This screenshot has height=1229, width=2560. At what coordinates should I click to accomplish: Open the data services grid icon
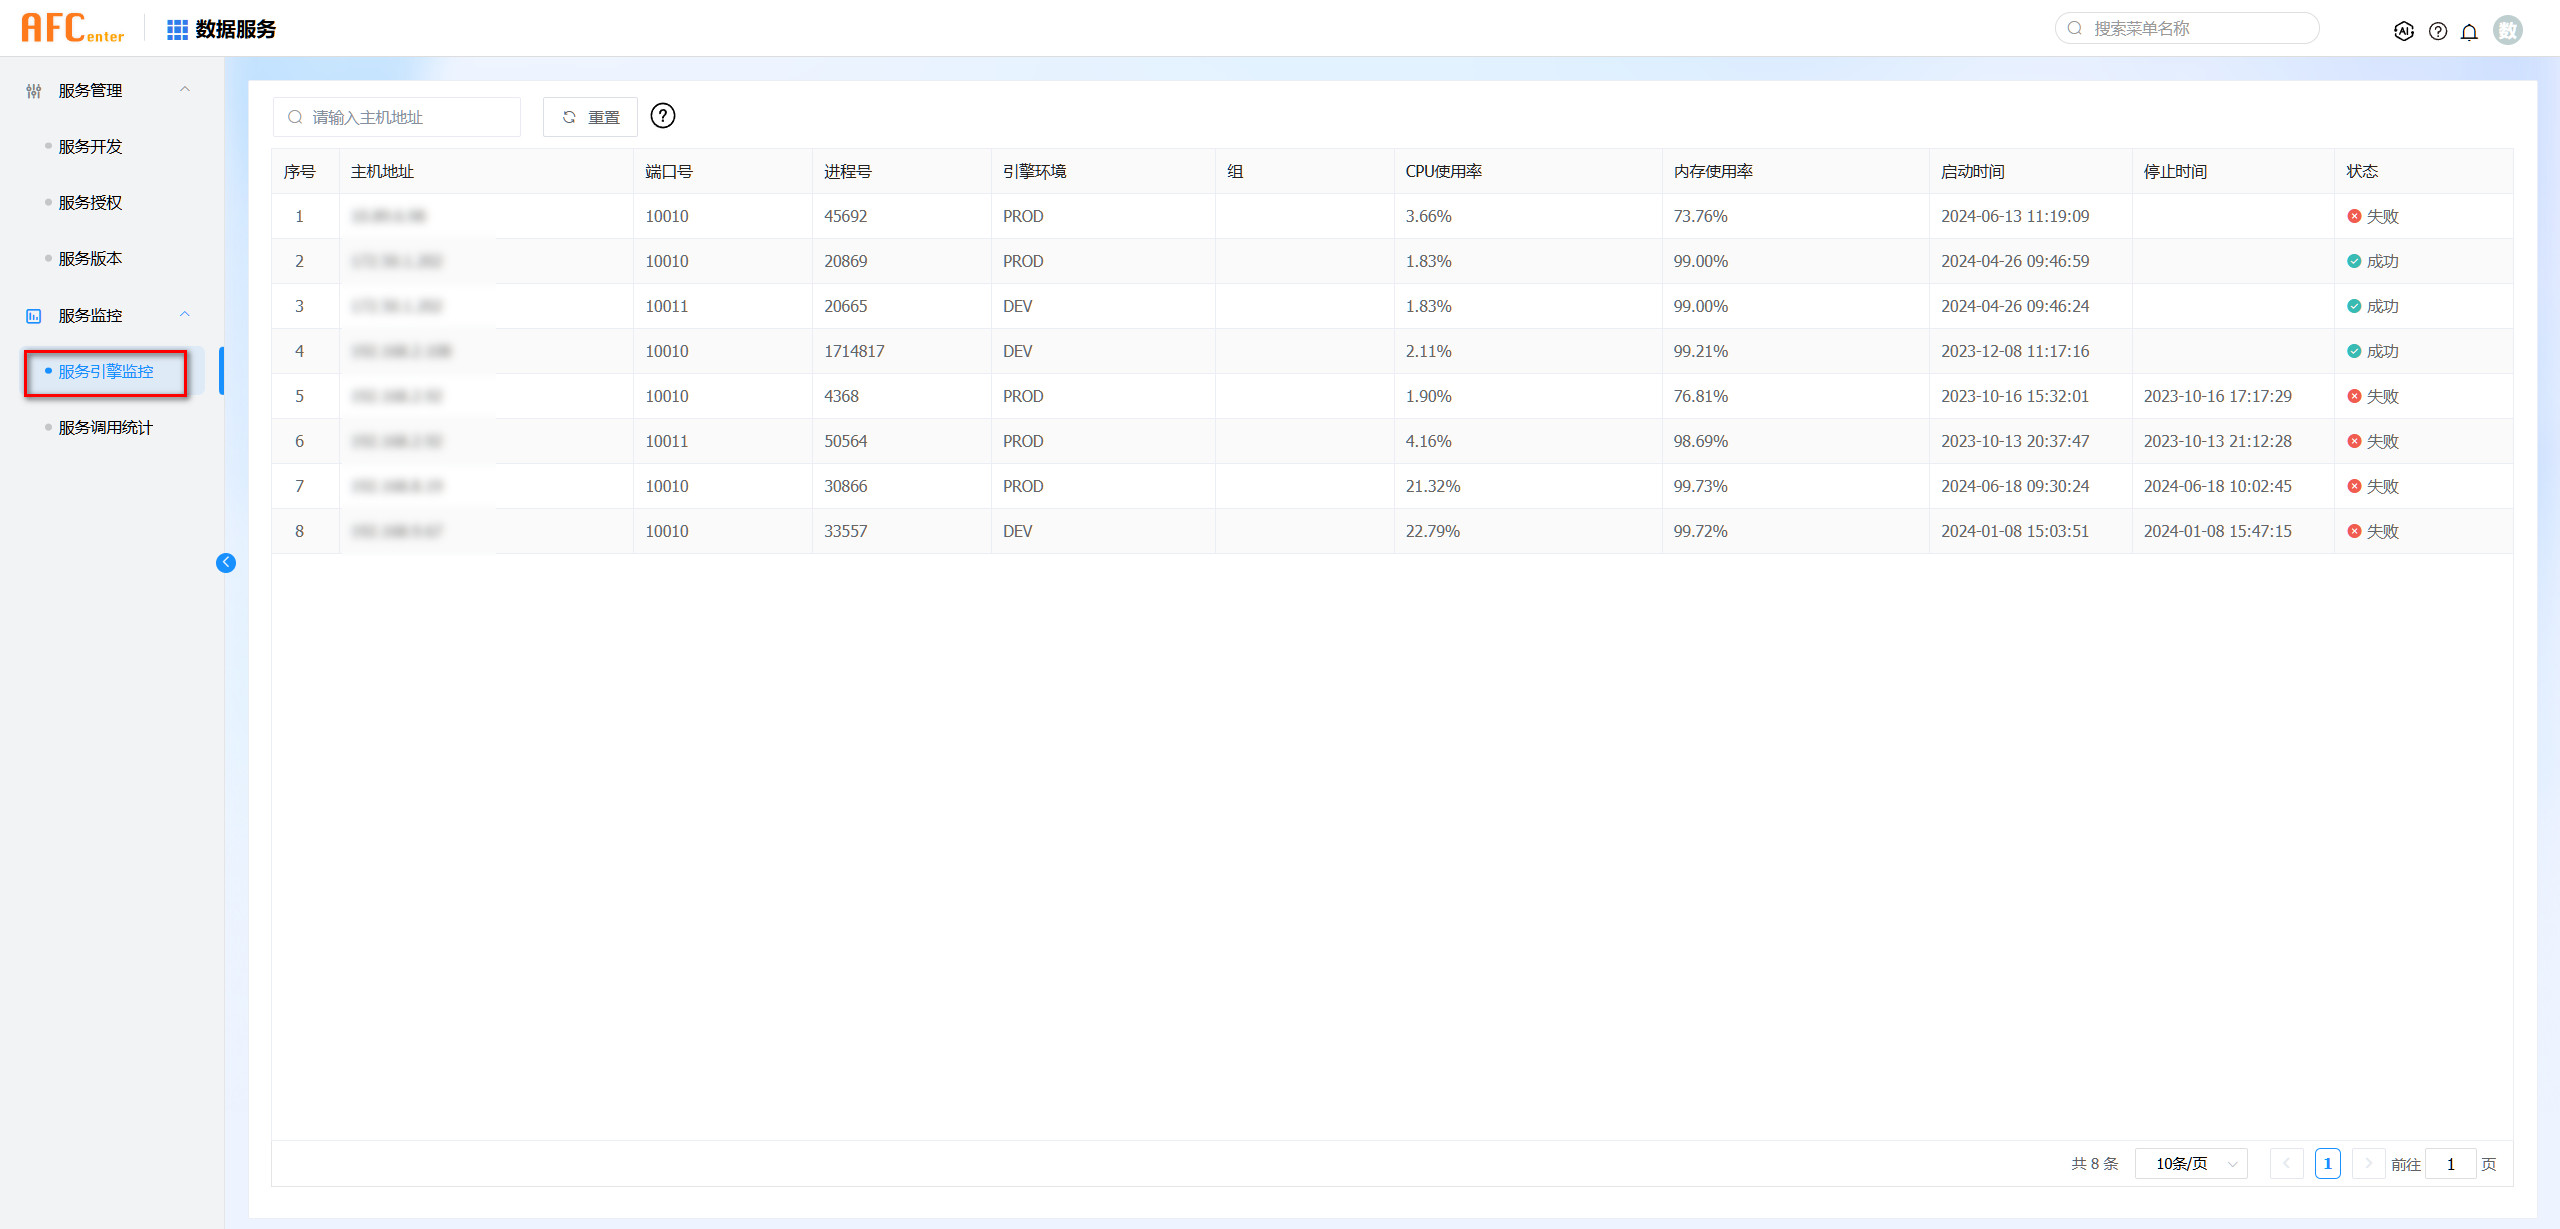[x=177, y=30]
